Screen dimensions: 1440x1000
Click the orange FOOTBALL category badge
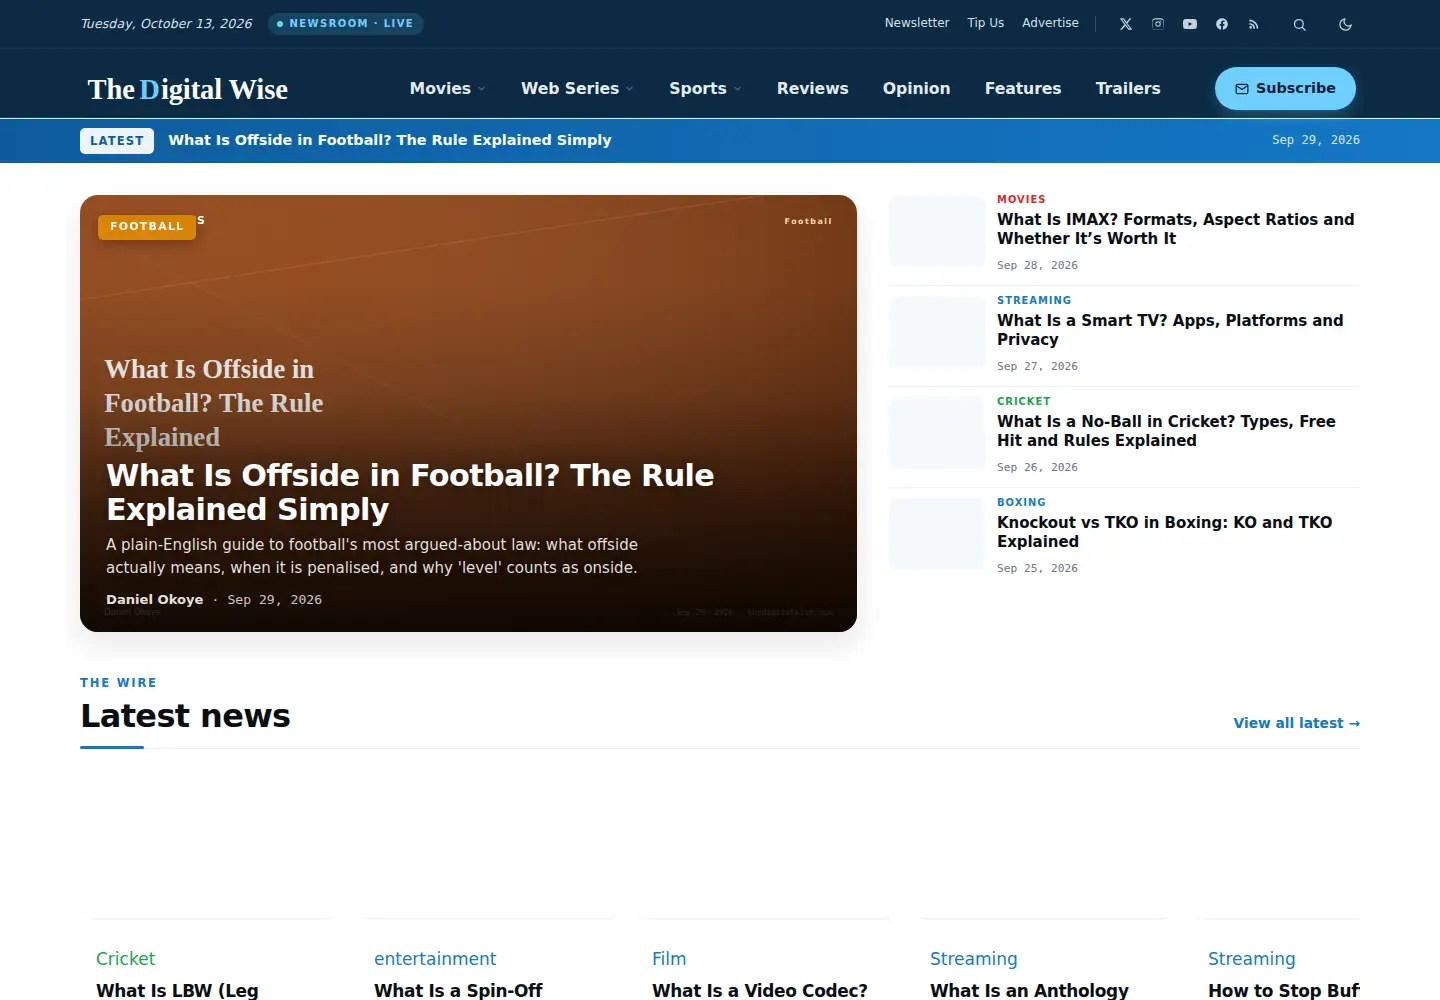147,227
